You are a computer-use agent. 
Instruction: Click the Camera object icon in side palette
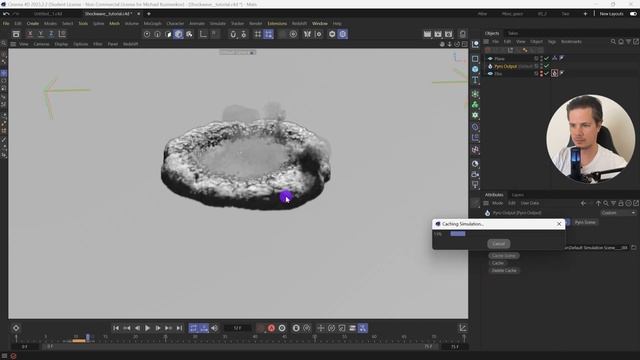click(475, 174)
